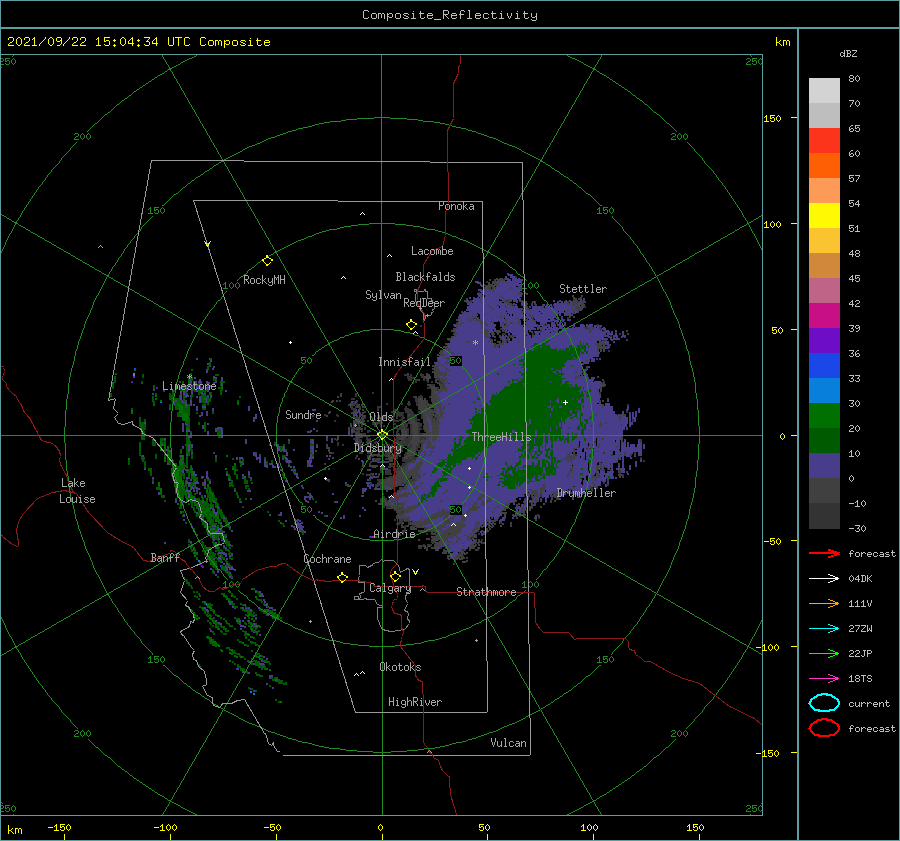Click the RedDeer city label

coord(424,303)
